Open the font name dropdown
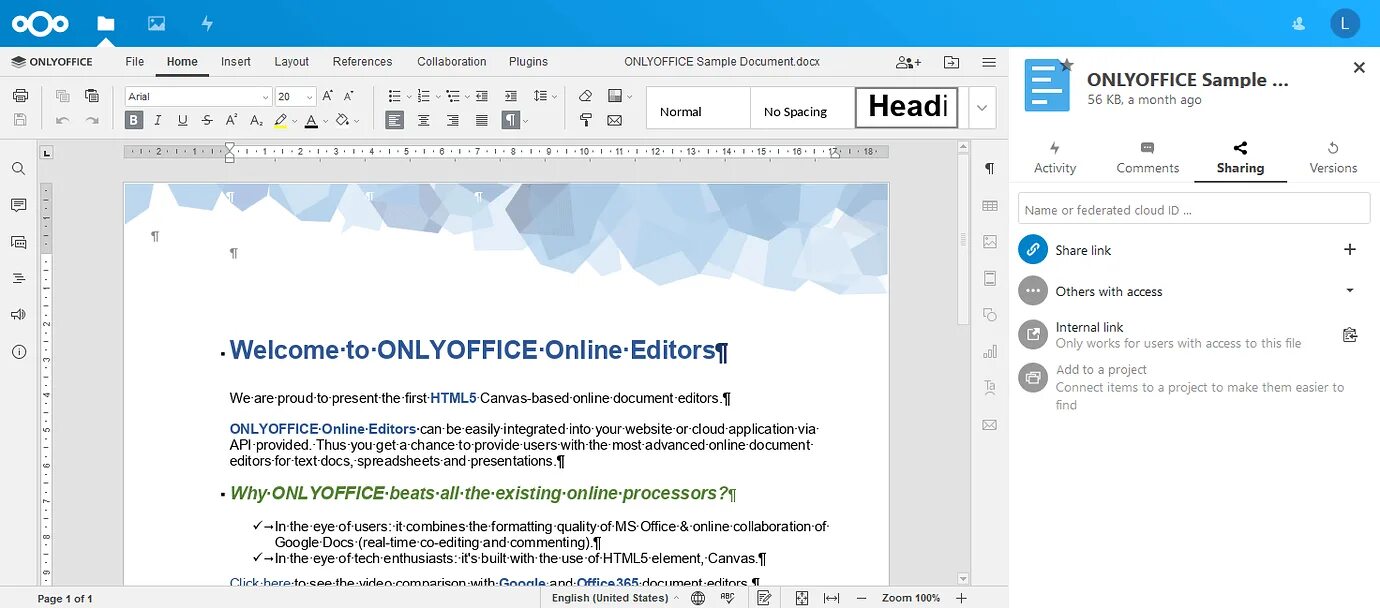Image resolution: width=1380 pixels, height=608 pixels. pyautogui.click(x=265, y=97)
